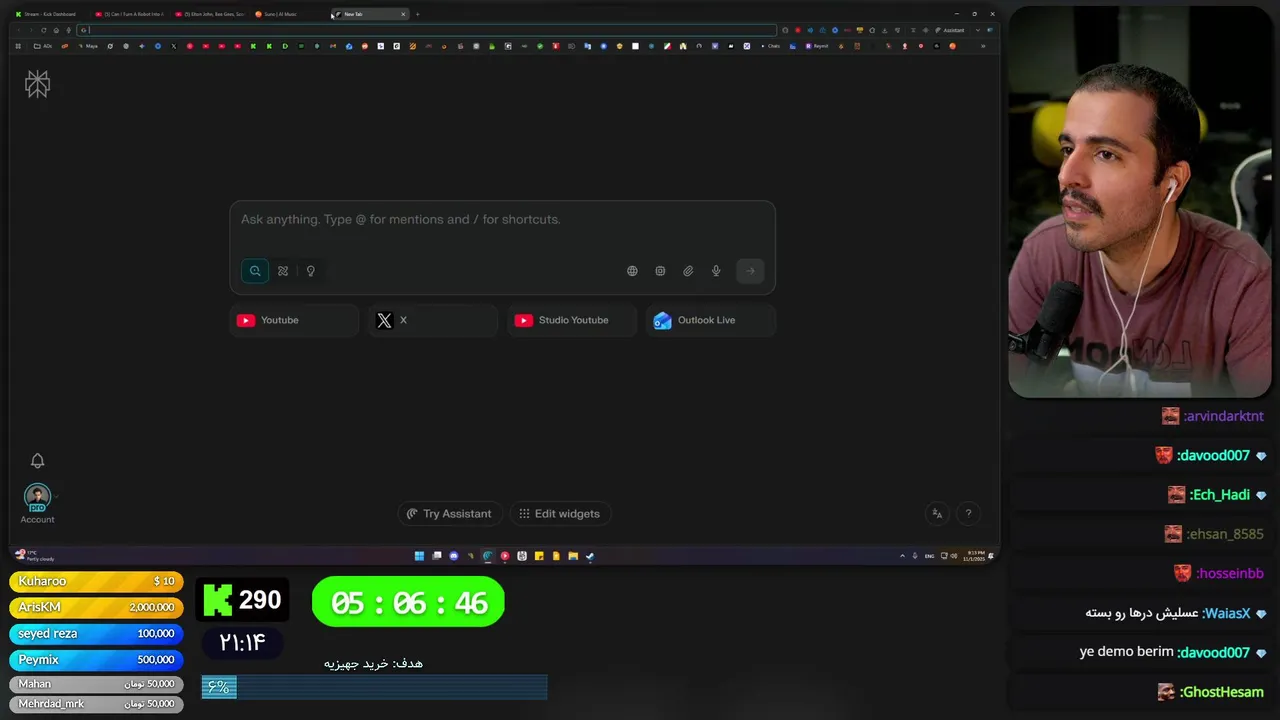Image resolution: width=1280 pixels, height=720 pixels.
Task: Click the Try Assistant button
Action: click(x=448, y=514)
